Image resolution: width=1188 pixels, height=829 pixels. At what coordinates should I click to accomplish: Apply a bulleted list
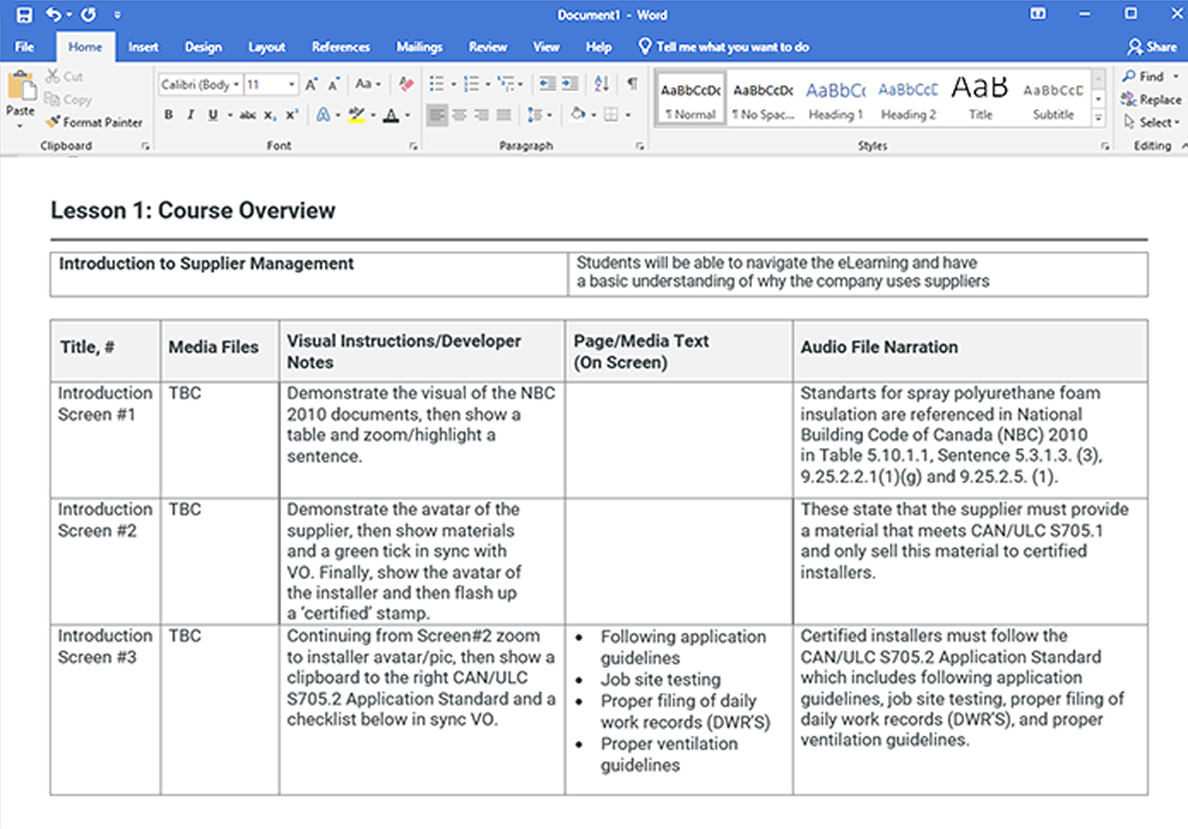pos(437,84)
